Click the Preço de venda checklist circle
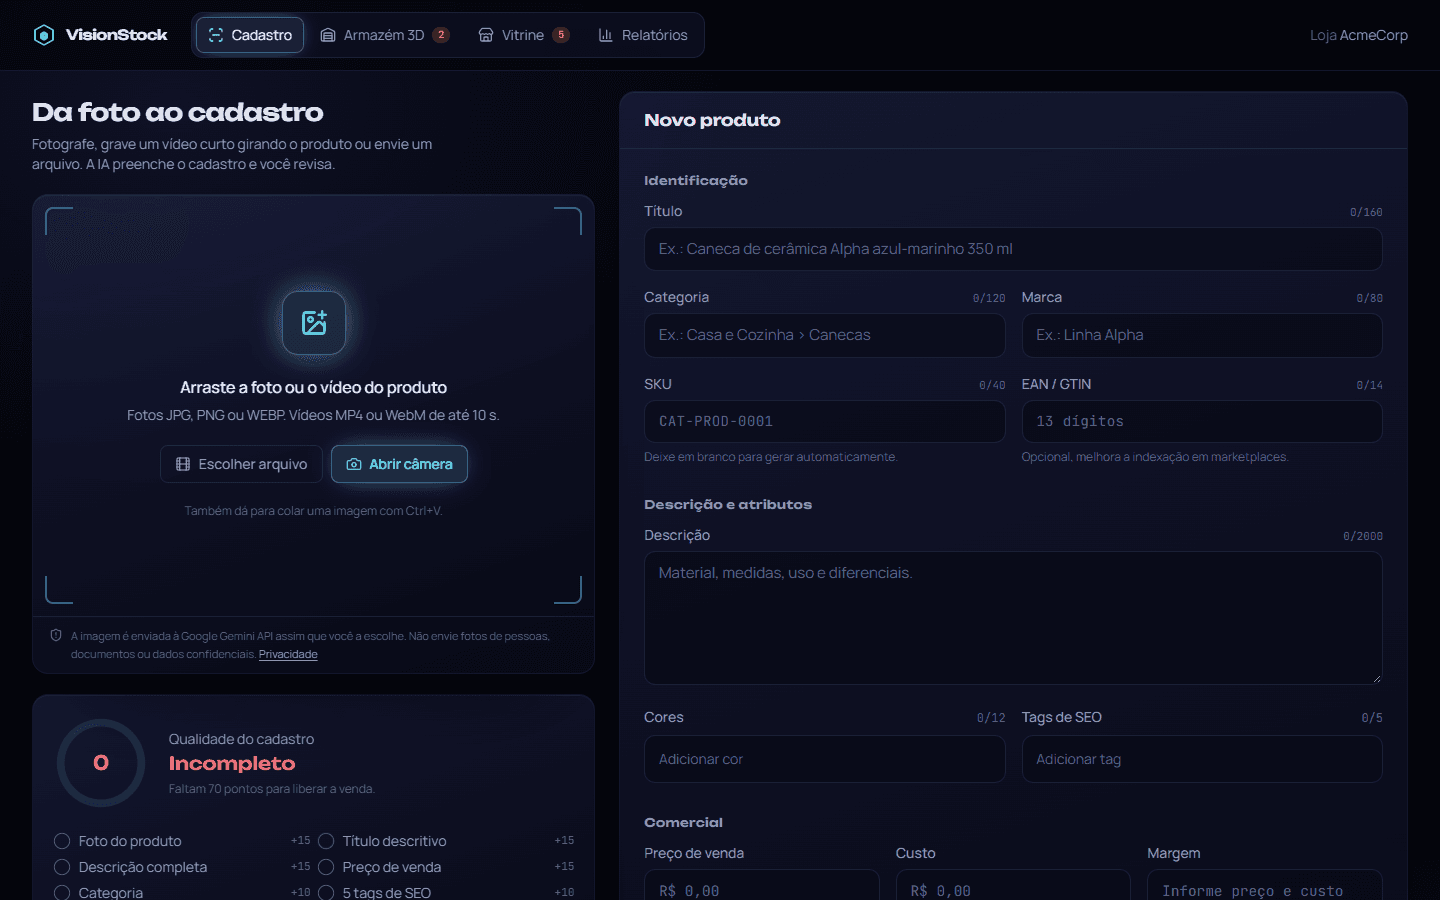 pyautogui.click(x=326, y=867)
